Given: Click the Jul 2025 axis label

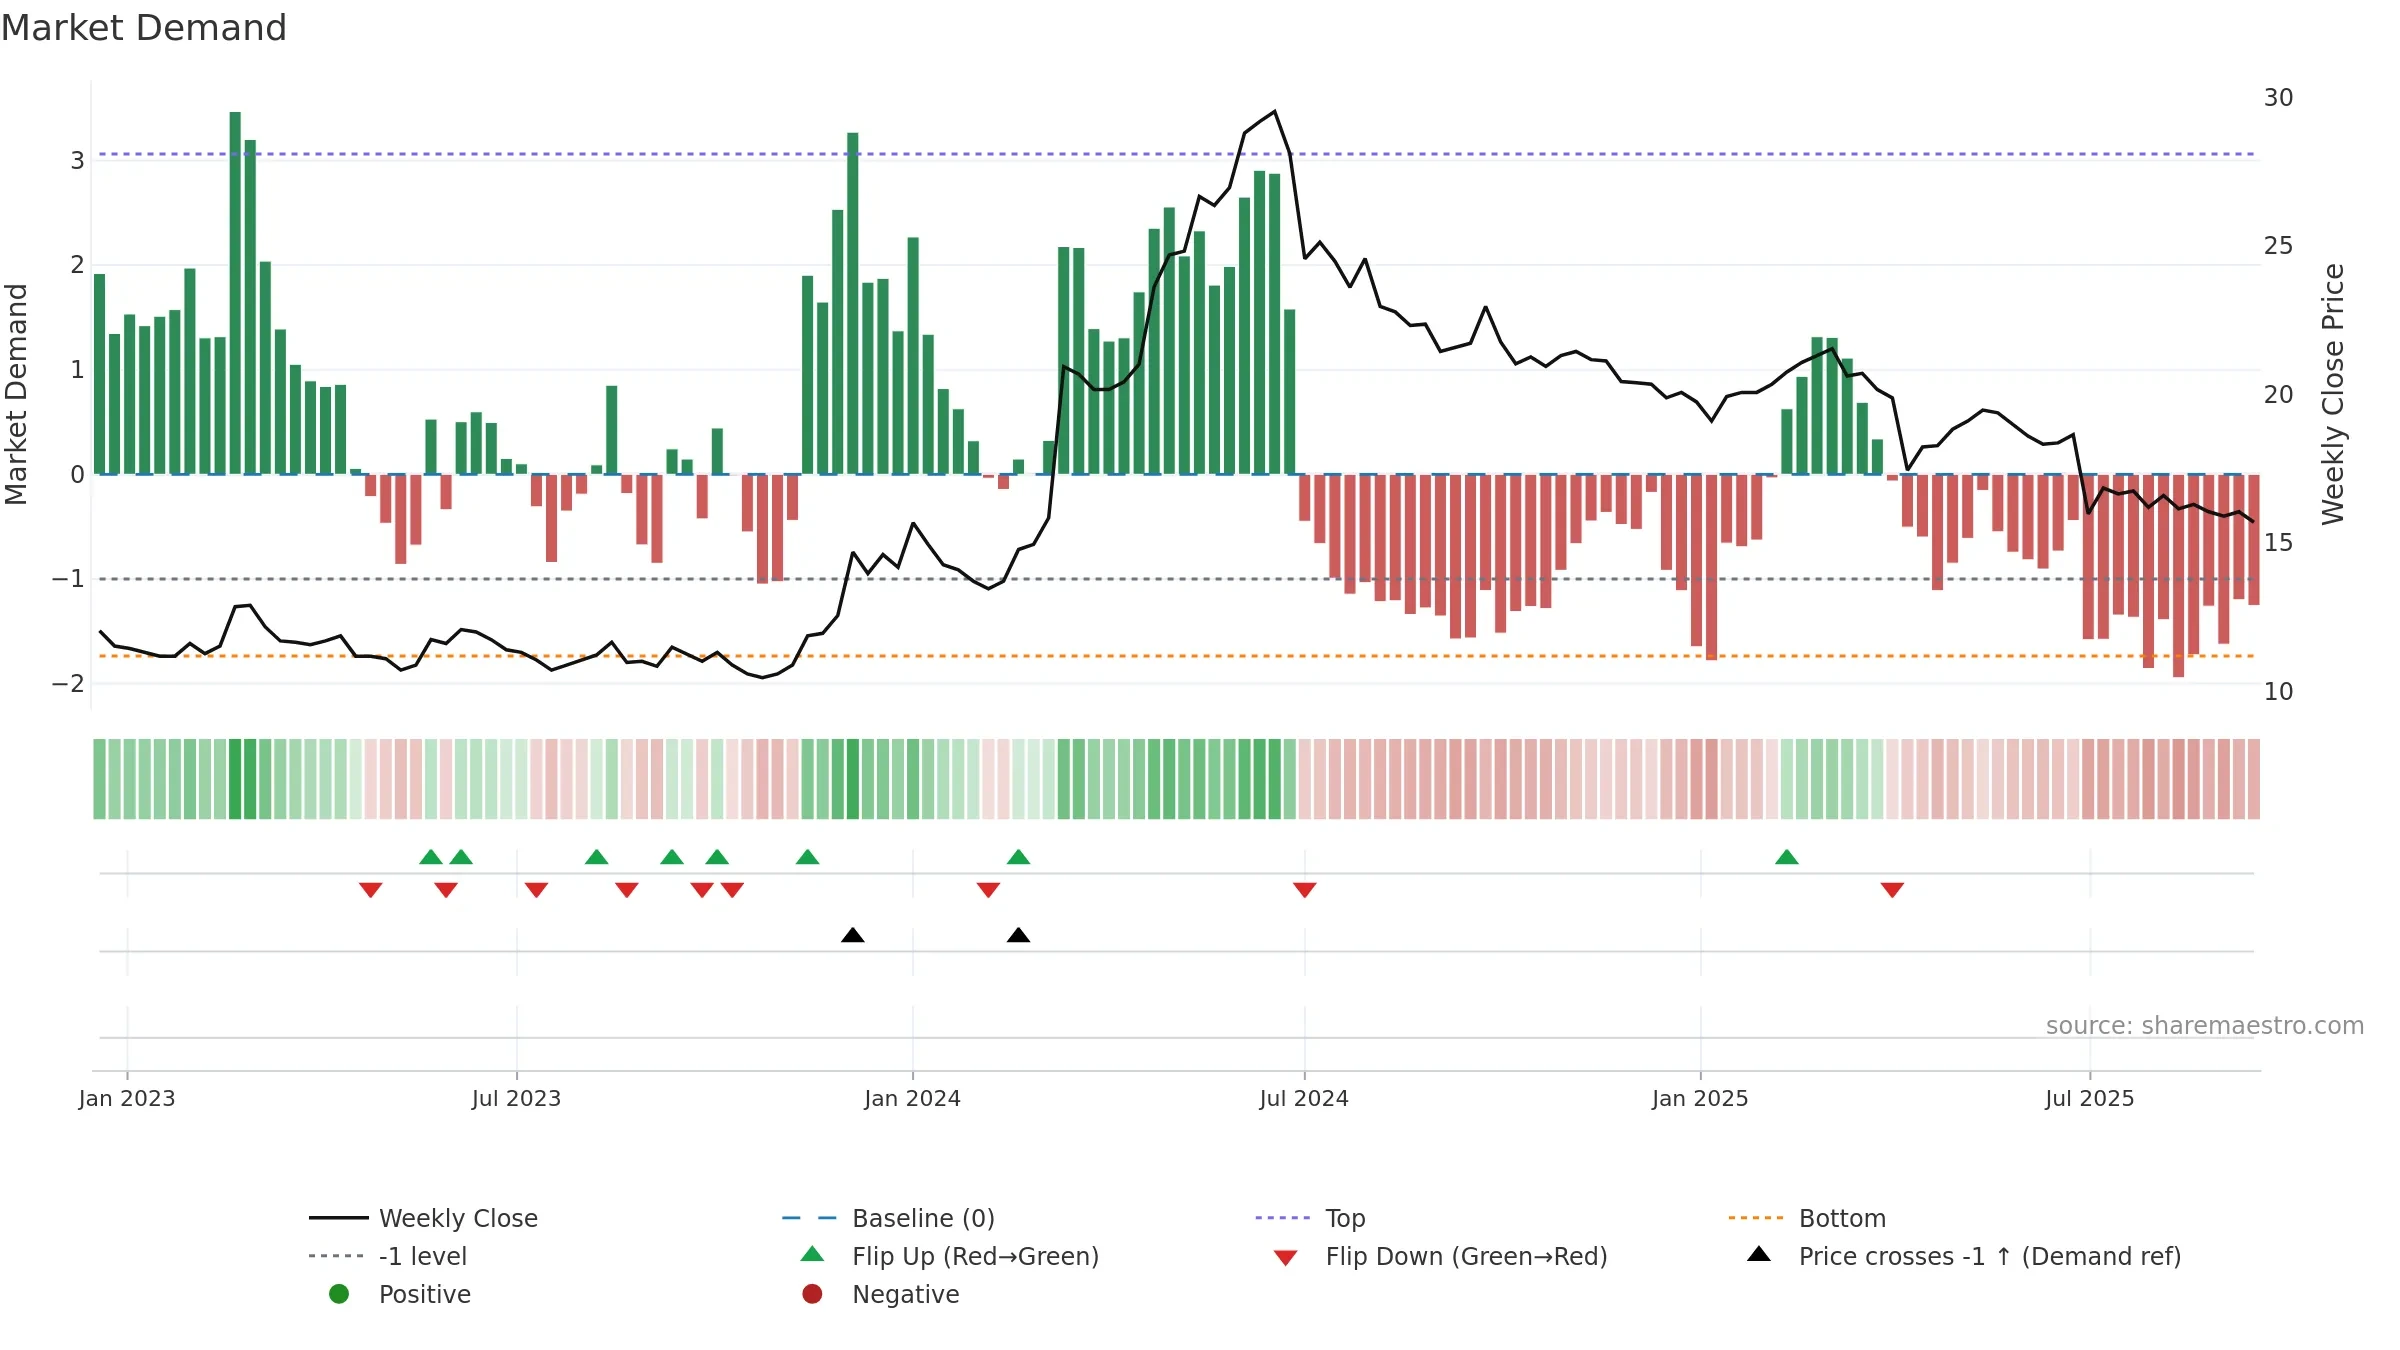Looking at the screenshot, I should tap(2089, 1099).
